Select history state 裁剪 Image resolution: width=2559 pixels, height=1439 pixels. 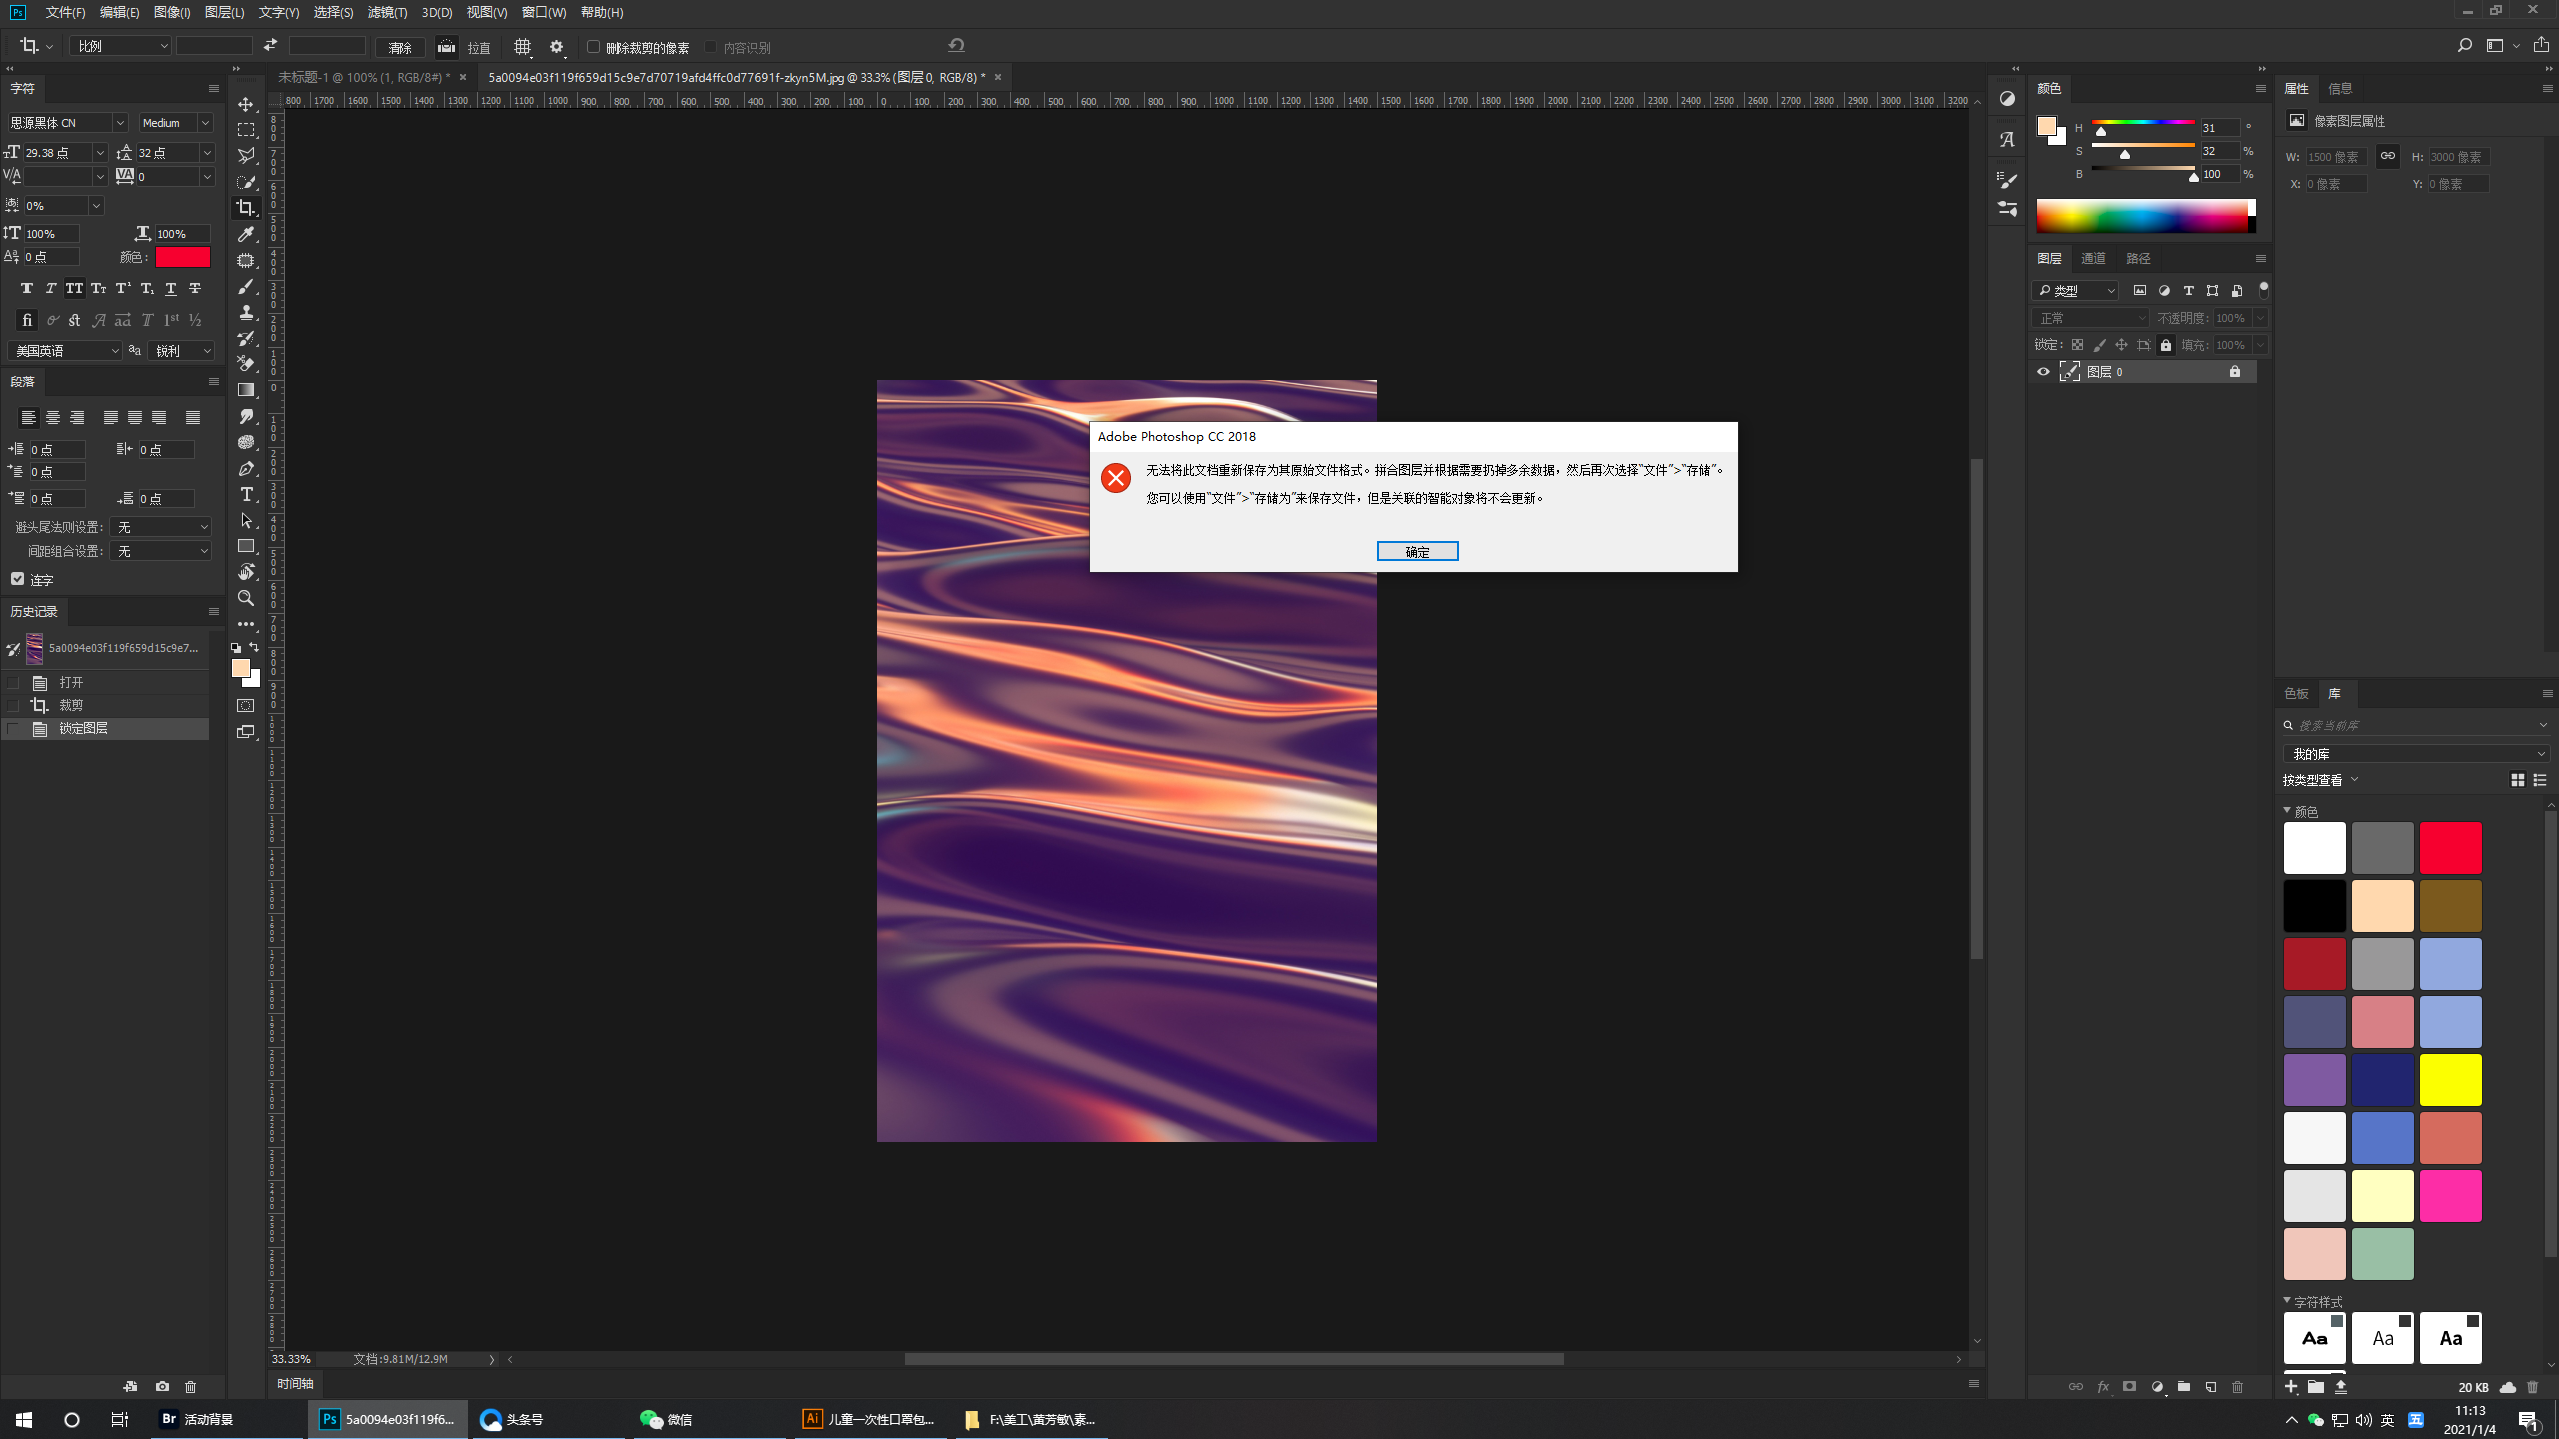pyautogui.click(x=106, y=705)
